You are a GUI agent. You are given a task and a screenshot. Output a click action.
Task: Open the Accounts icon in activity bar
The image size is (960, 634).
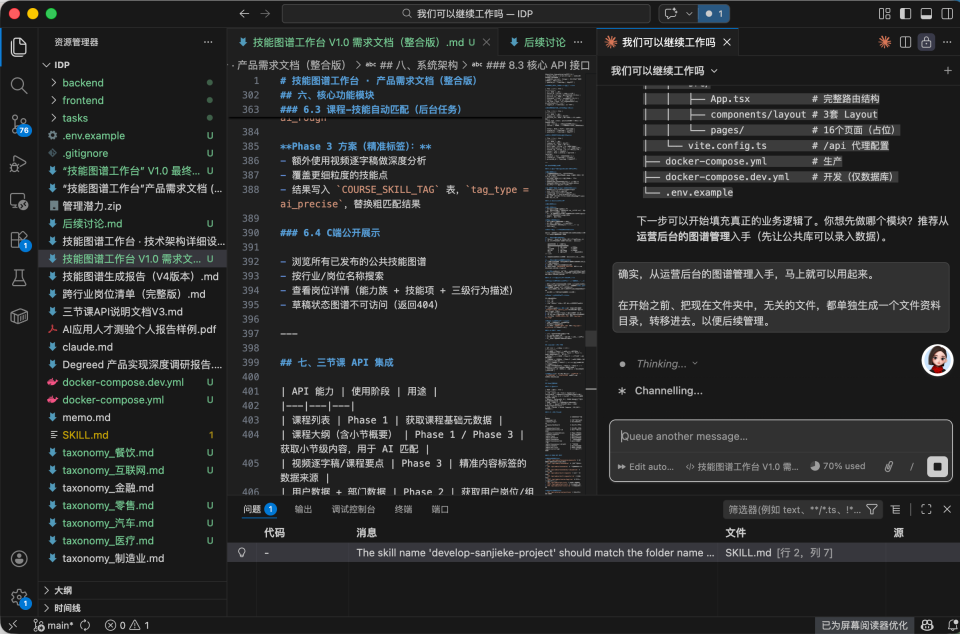coord(19,558)
